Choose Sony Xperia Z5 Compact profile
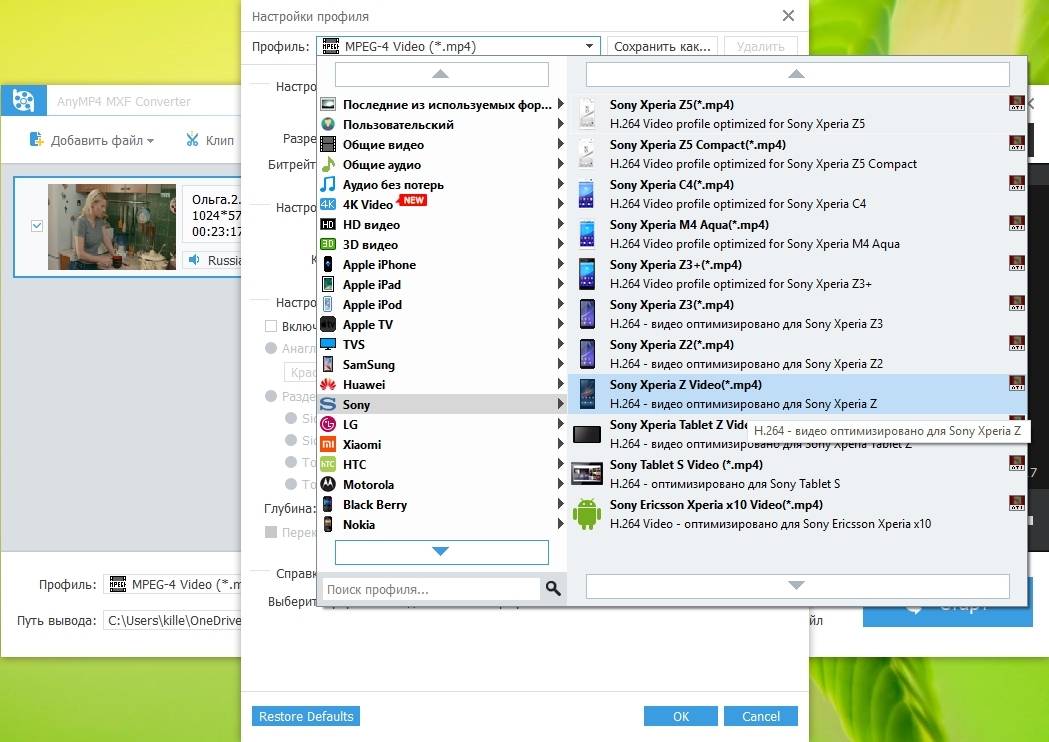 pyautogui.click(x=797, y=154)
